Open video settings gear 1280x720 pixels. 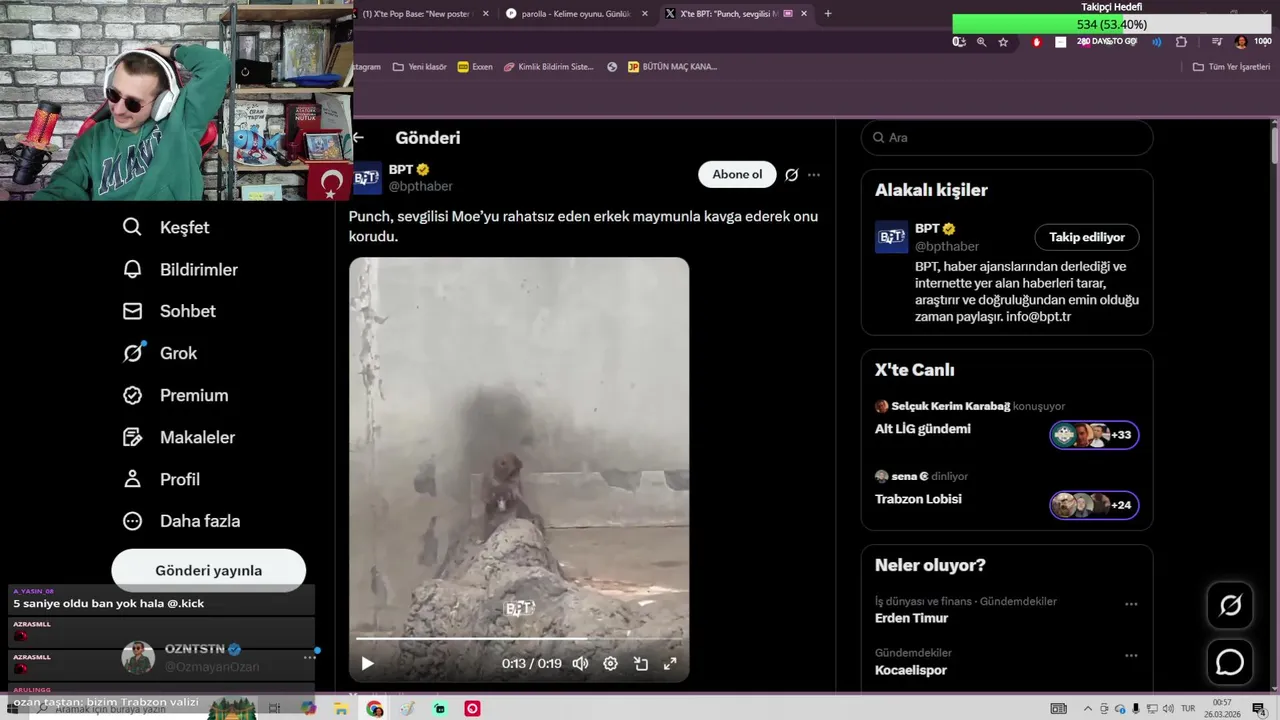[611, 663]
